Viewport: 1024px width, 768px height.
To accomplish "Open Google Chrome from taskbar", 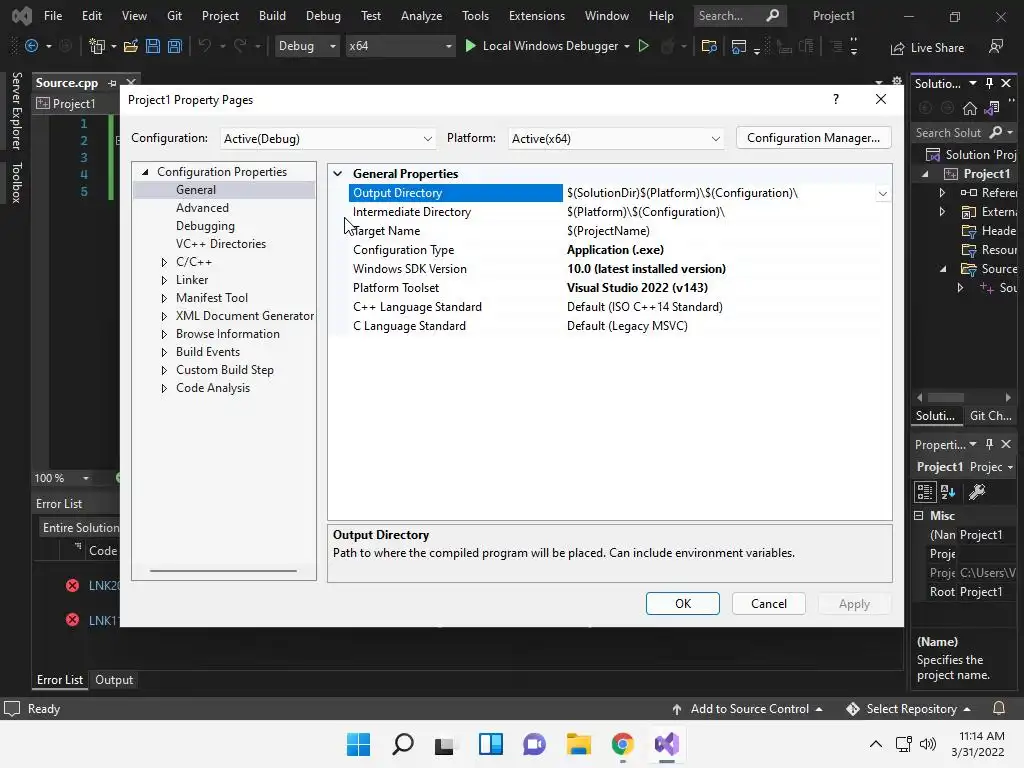I will click(x=622, y=744).
